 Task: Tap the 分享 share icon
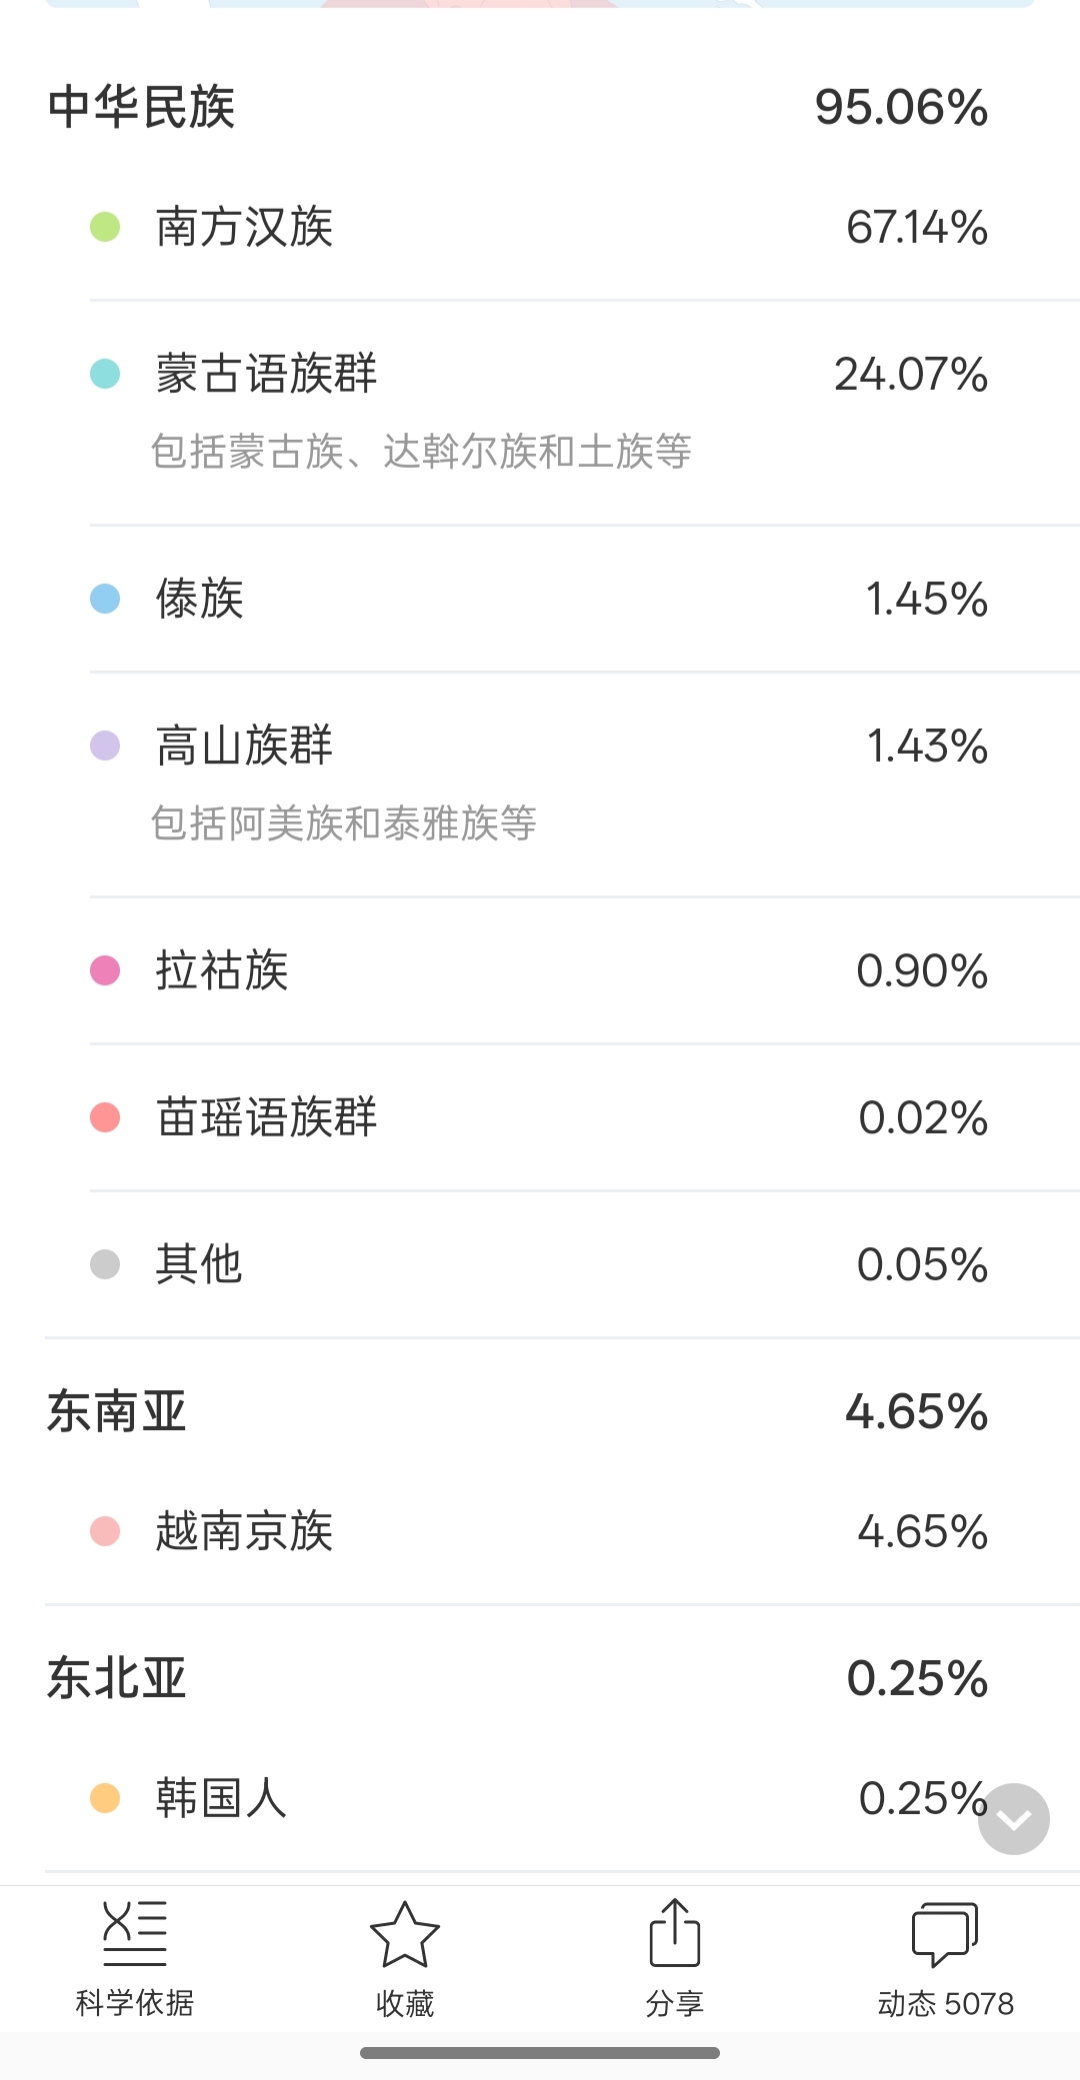pos(675,1934)
